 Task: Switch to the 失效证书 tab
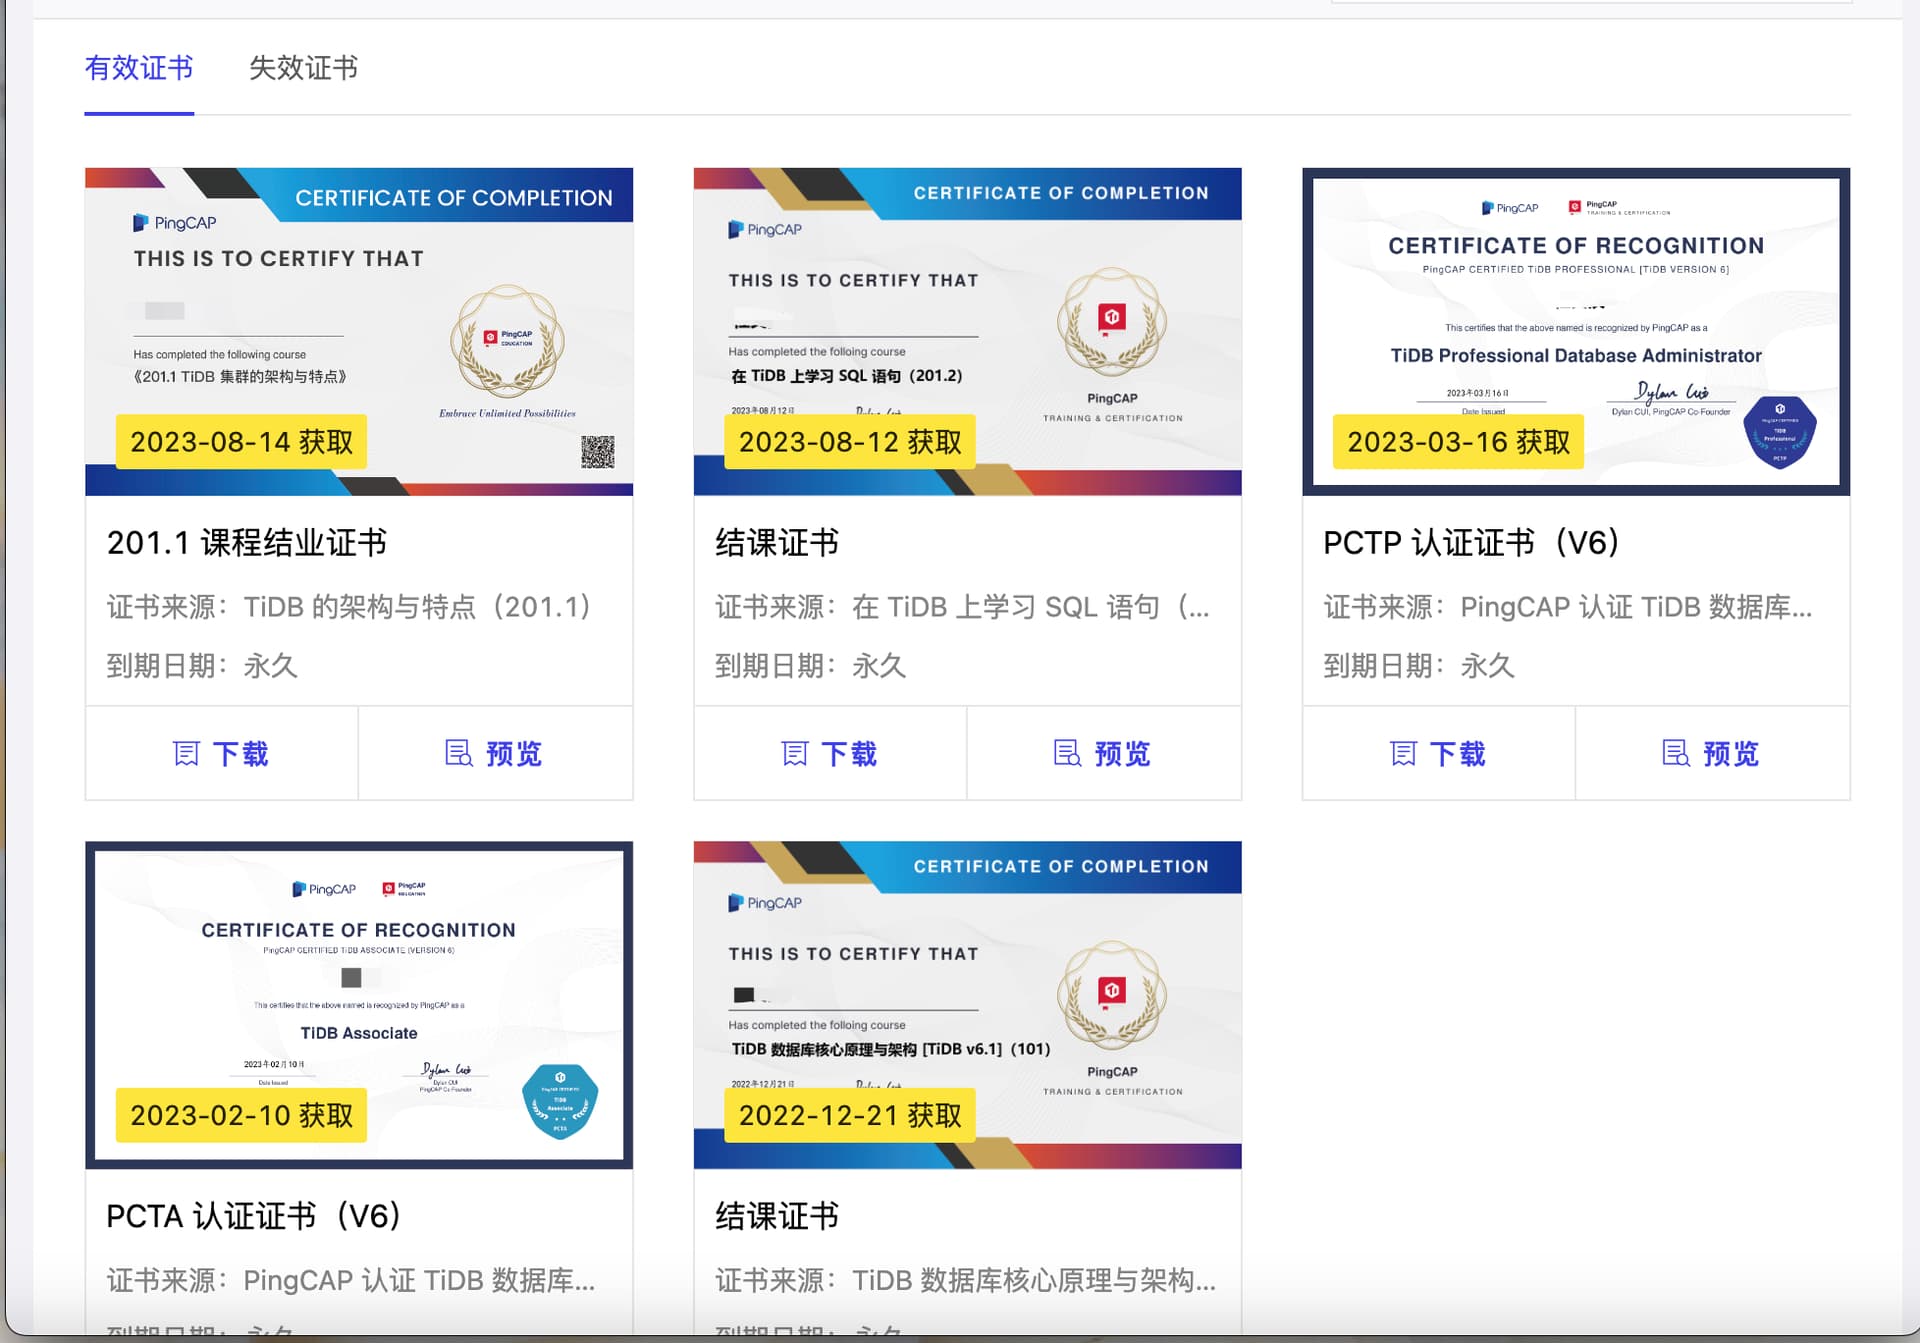pos(303,68)
